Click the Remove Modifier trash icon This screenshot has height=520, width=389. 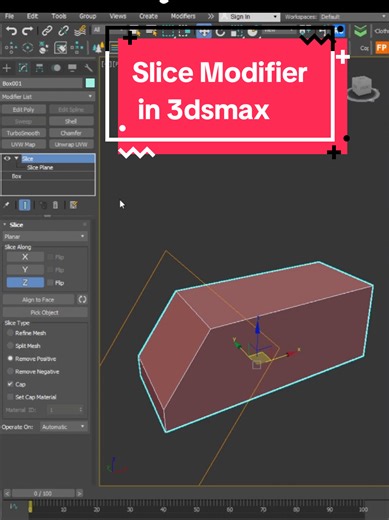pos(55,205)
